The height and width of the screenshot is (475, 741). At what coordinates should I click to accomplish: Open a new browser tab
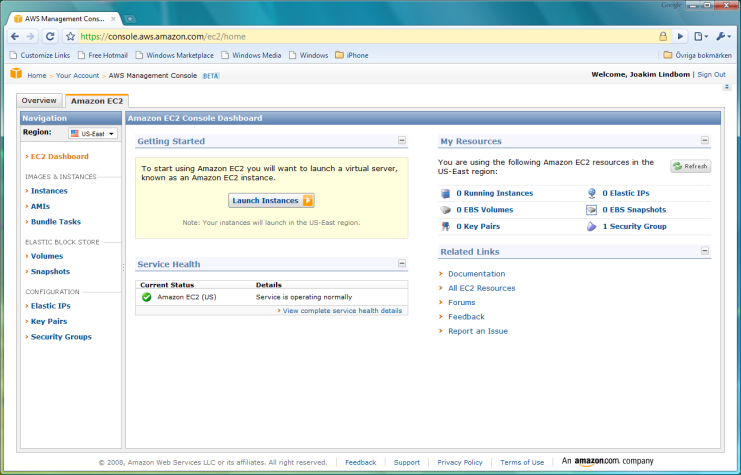(129, 19)
